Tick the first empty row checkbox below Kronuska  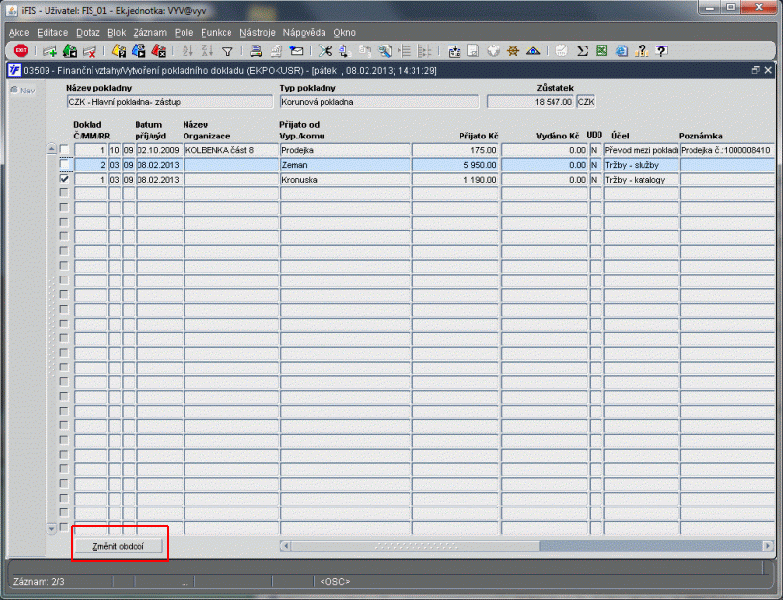coord(64,192)
